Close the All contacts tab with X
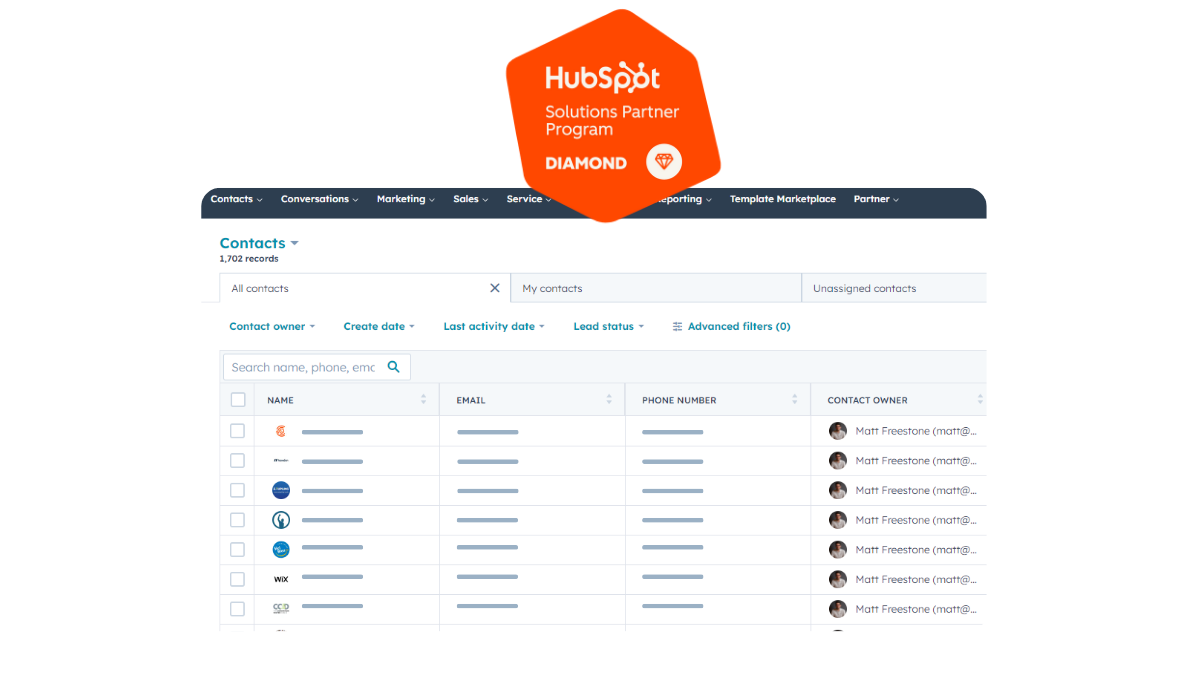This screenshot has height=675, width=1200. click(x=494, y=288)
